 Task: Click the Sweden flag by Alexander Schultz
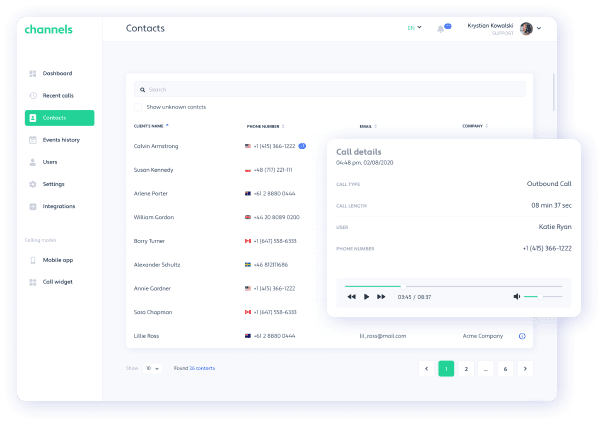coord(248,265)
